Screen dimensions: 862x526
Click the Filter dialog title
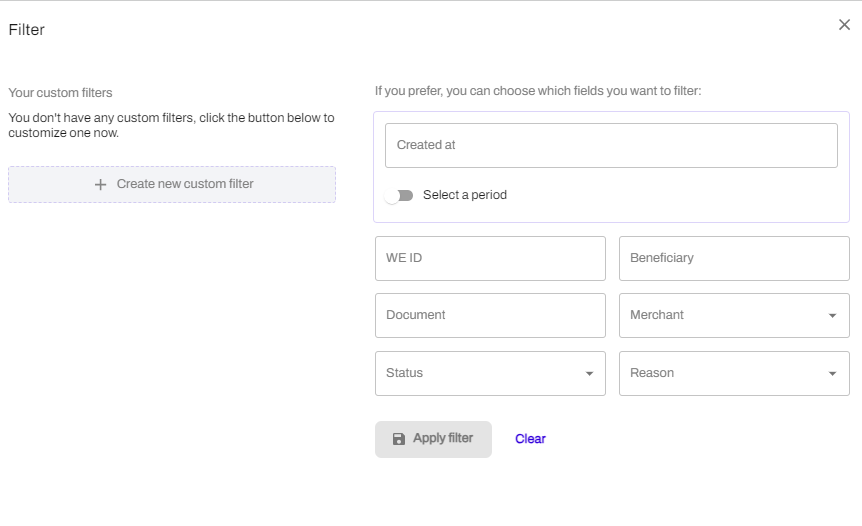[x=26, y=30]
